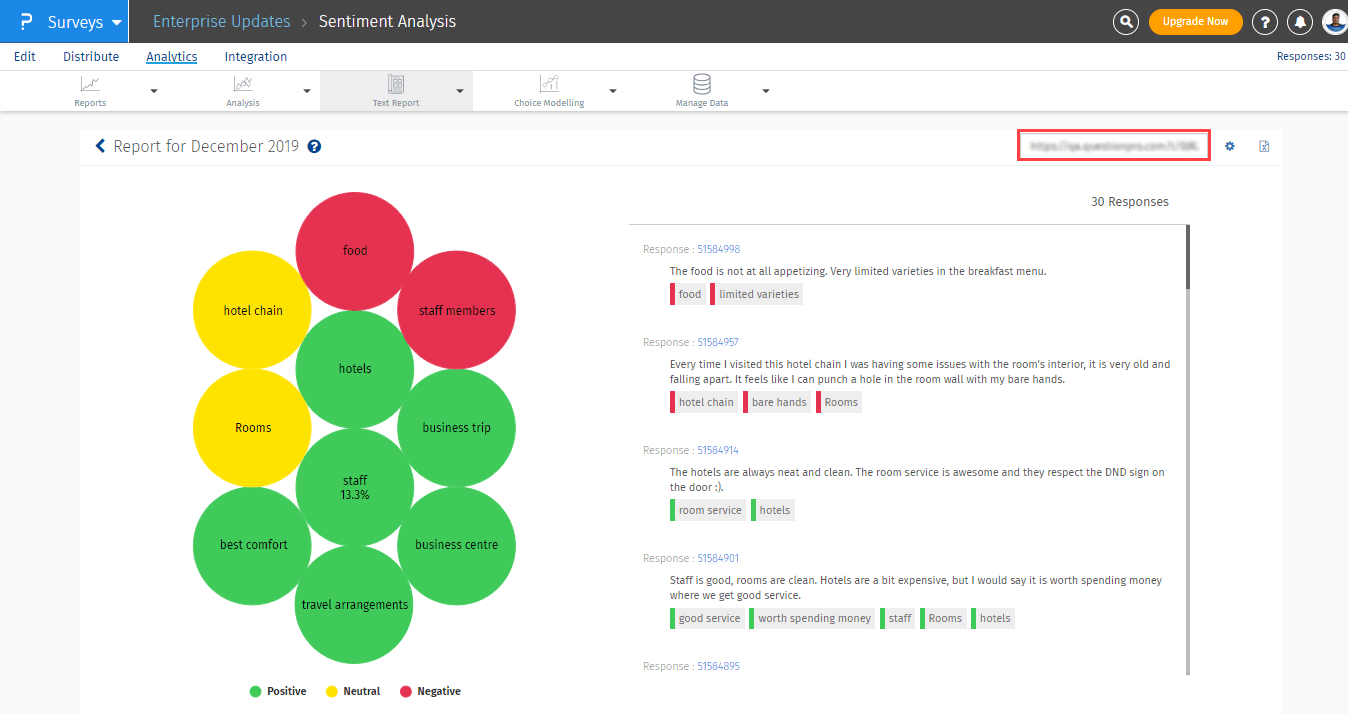Click the user profile avatar
The image size is (1348, 714).
pyautogui.click(x=1334, y=21)
